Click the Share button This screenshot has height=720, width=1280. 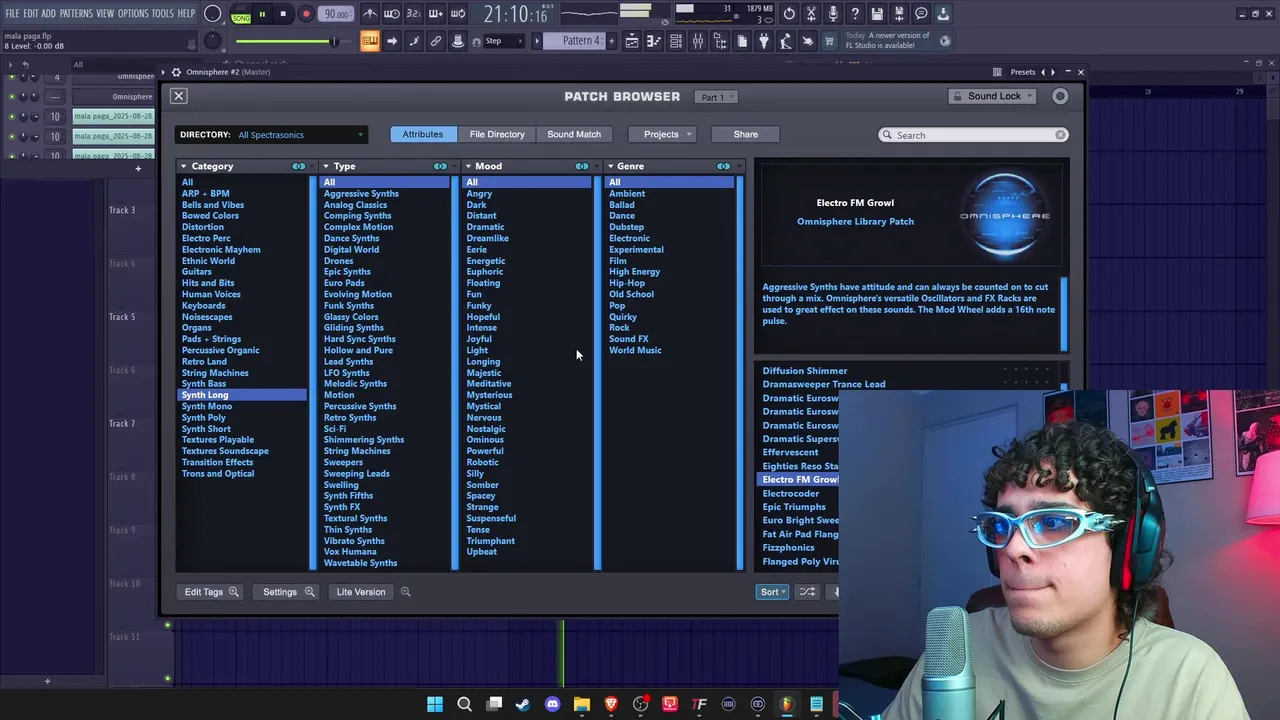pos(746,134)
